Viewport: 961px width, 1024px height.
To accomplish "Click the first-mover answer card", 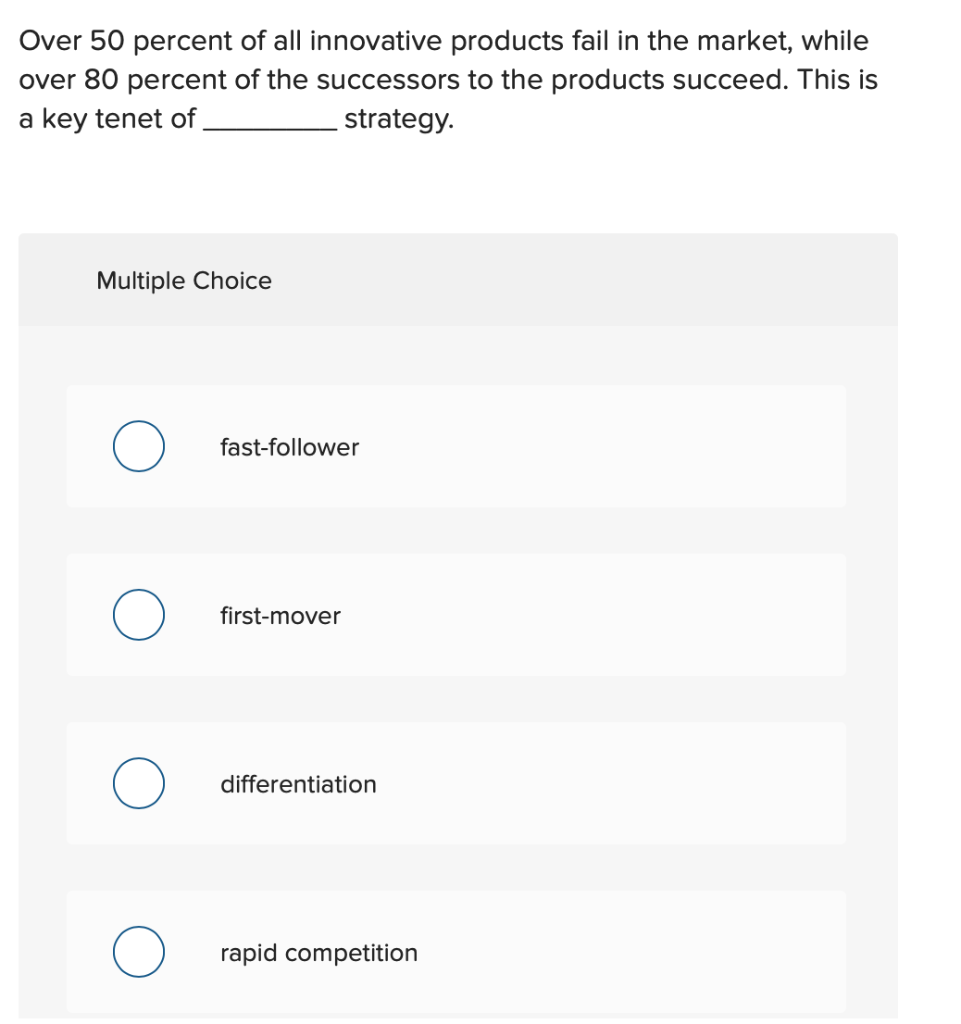I will coord(456,615).
